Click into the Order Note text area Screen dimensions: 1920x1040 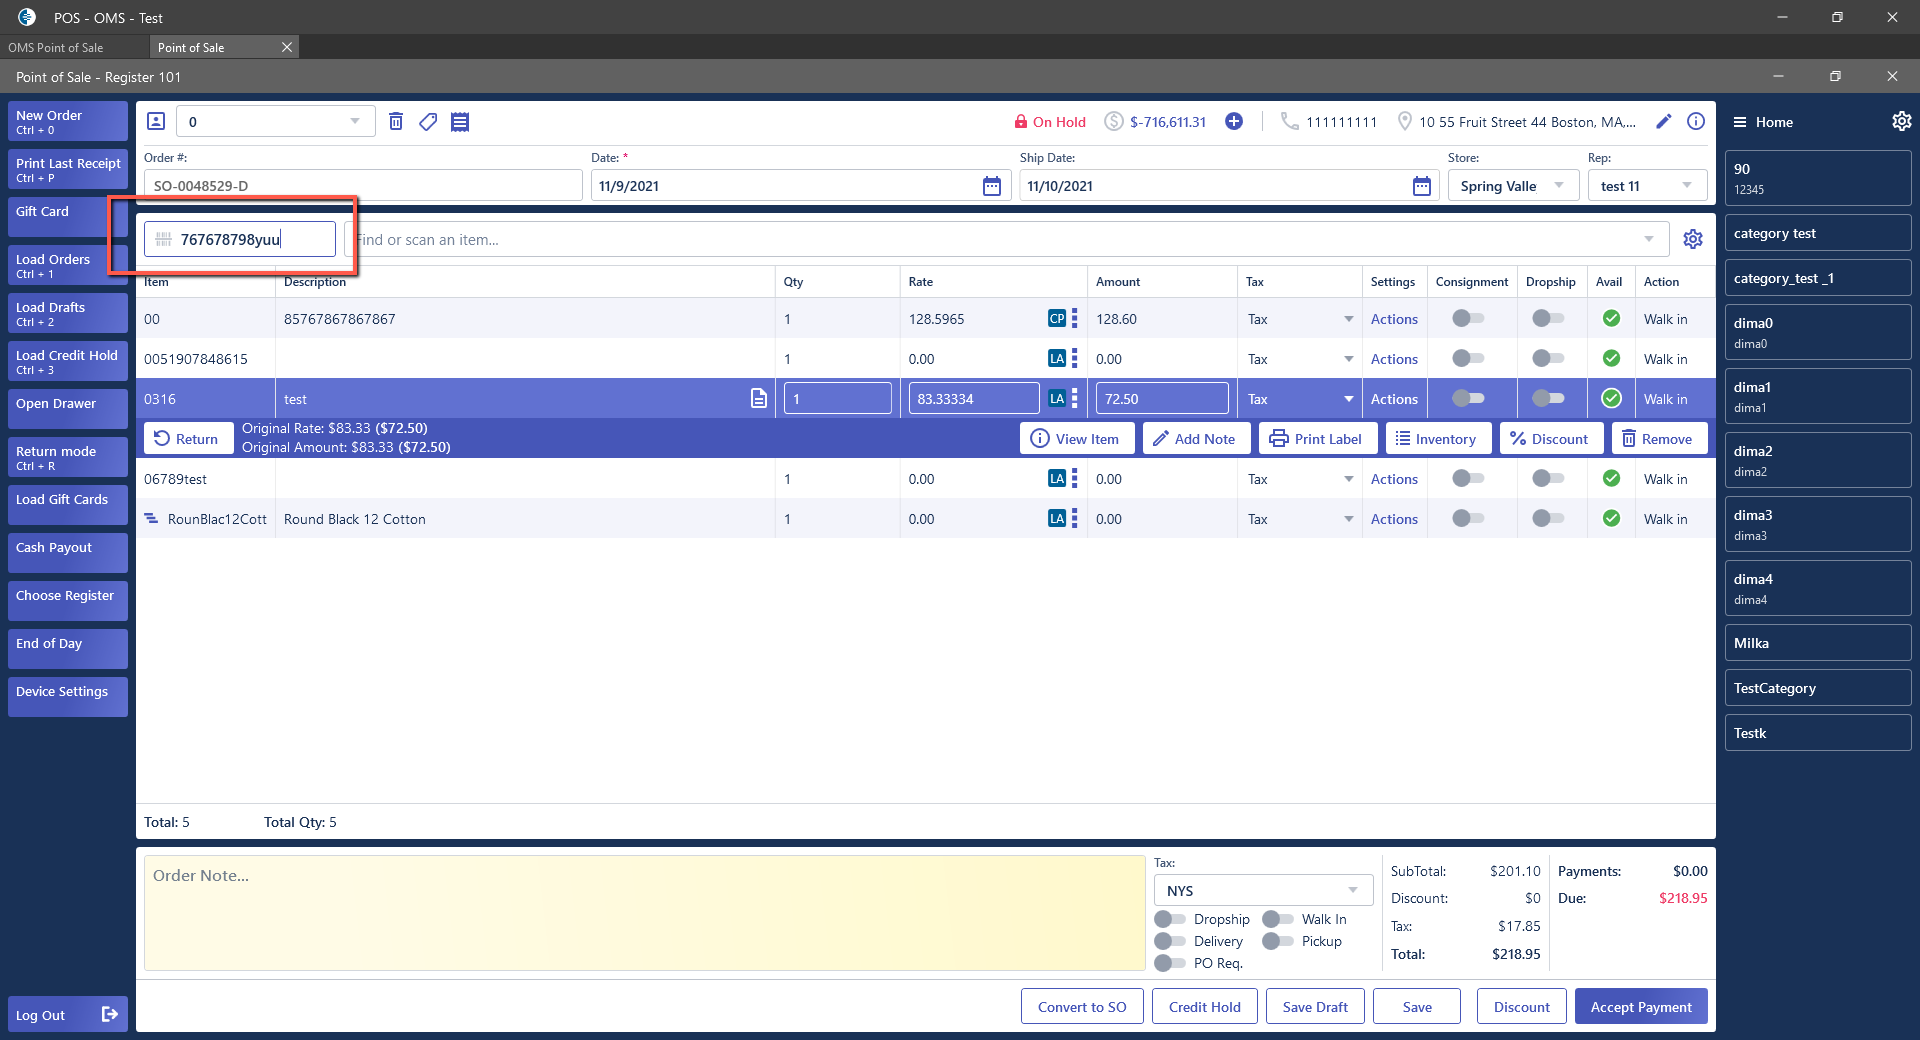pos(644,912)
